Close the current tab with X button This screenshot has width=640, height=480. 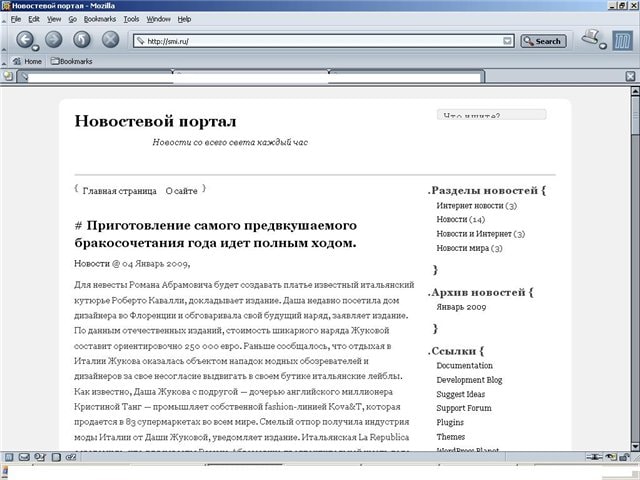point(630,76)
